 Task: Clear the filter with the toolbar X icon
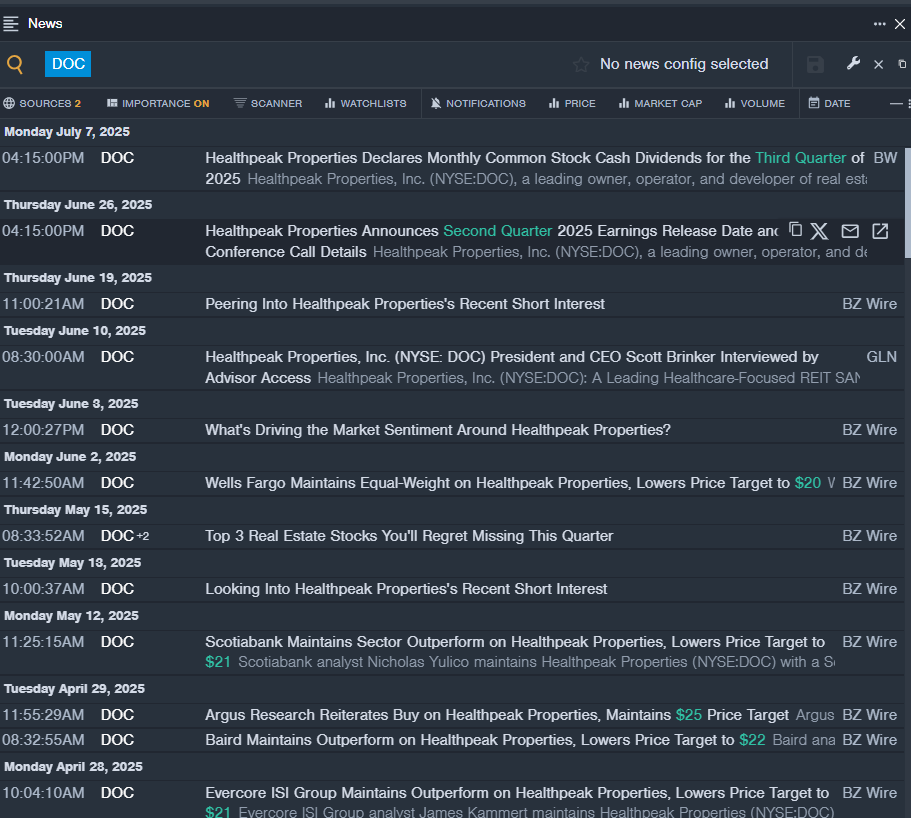click(x=878, y=64)
